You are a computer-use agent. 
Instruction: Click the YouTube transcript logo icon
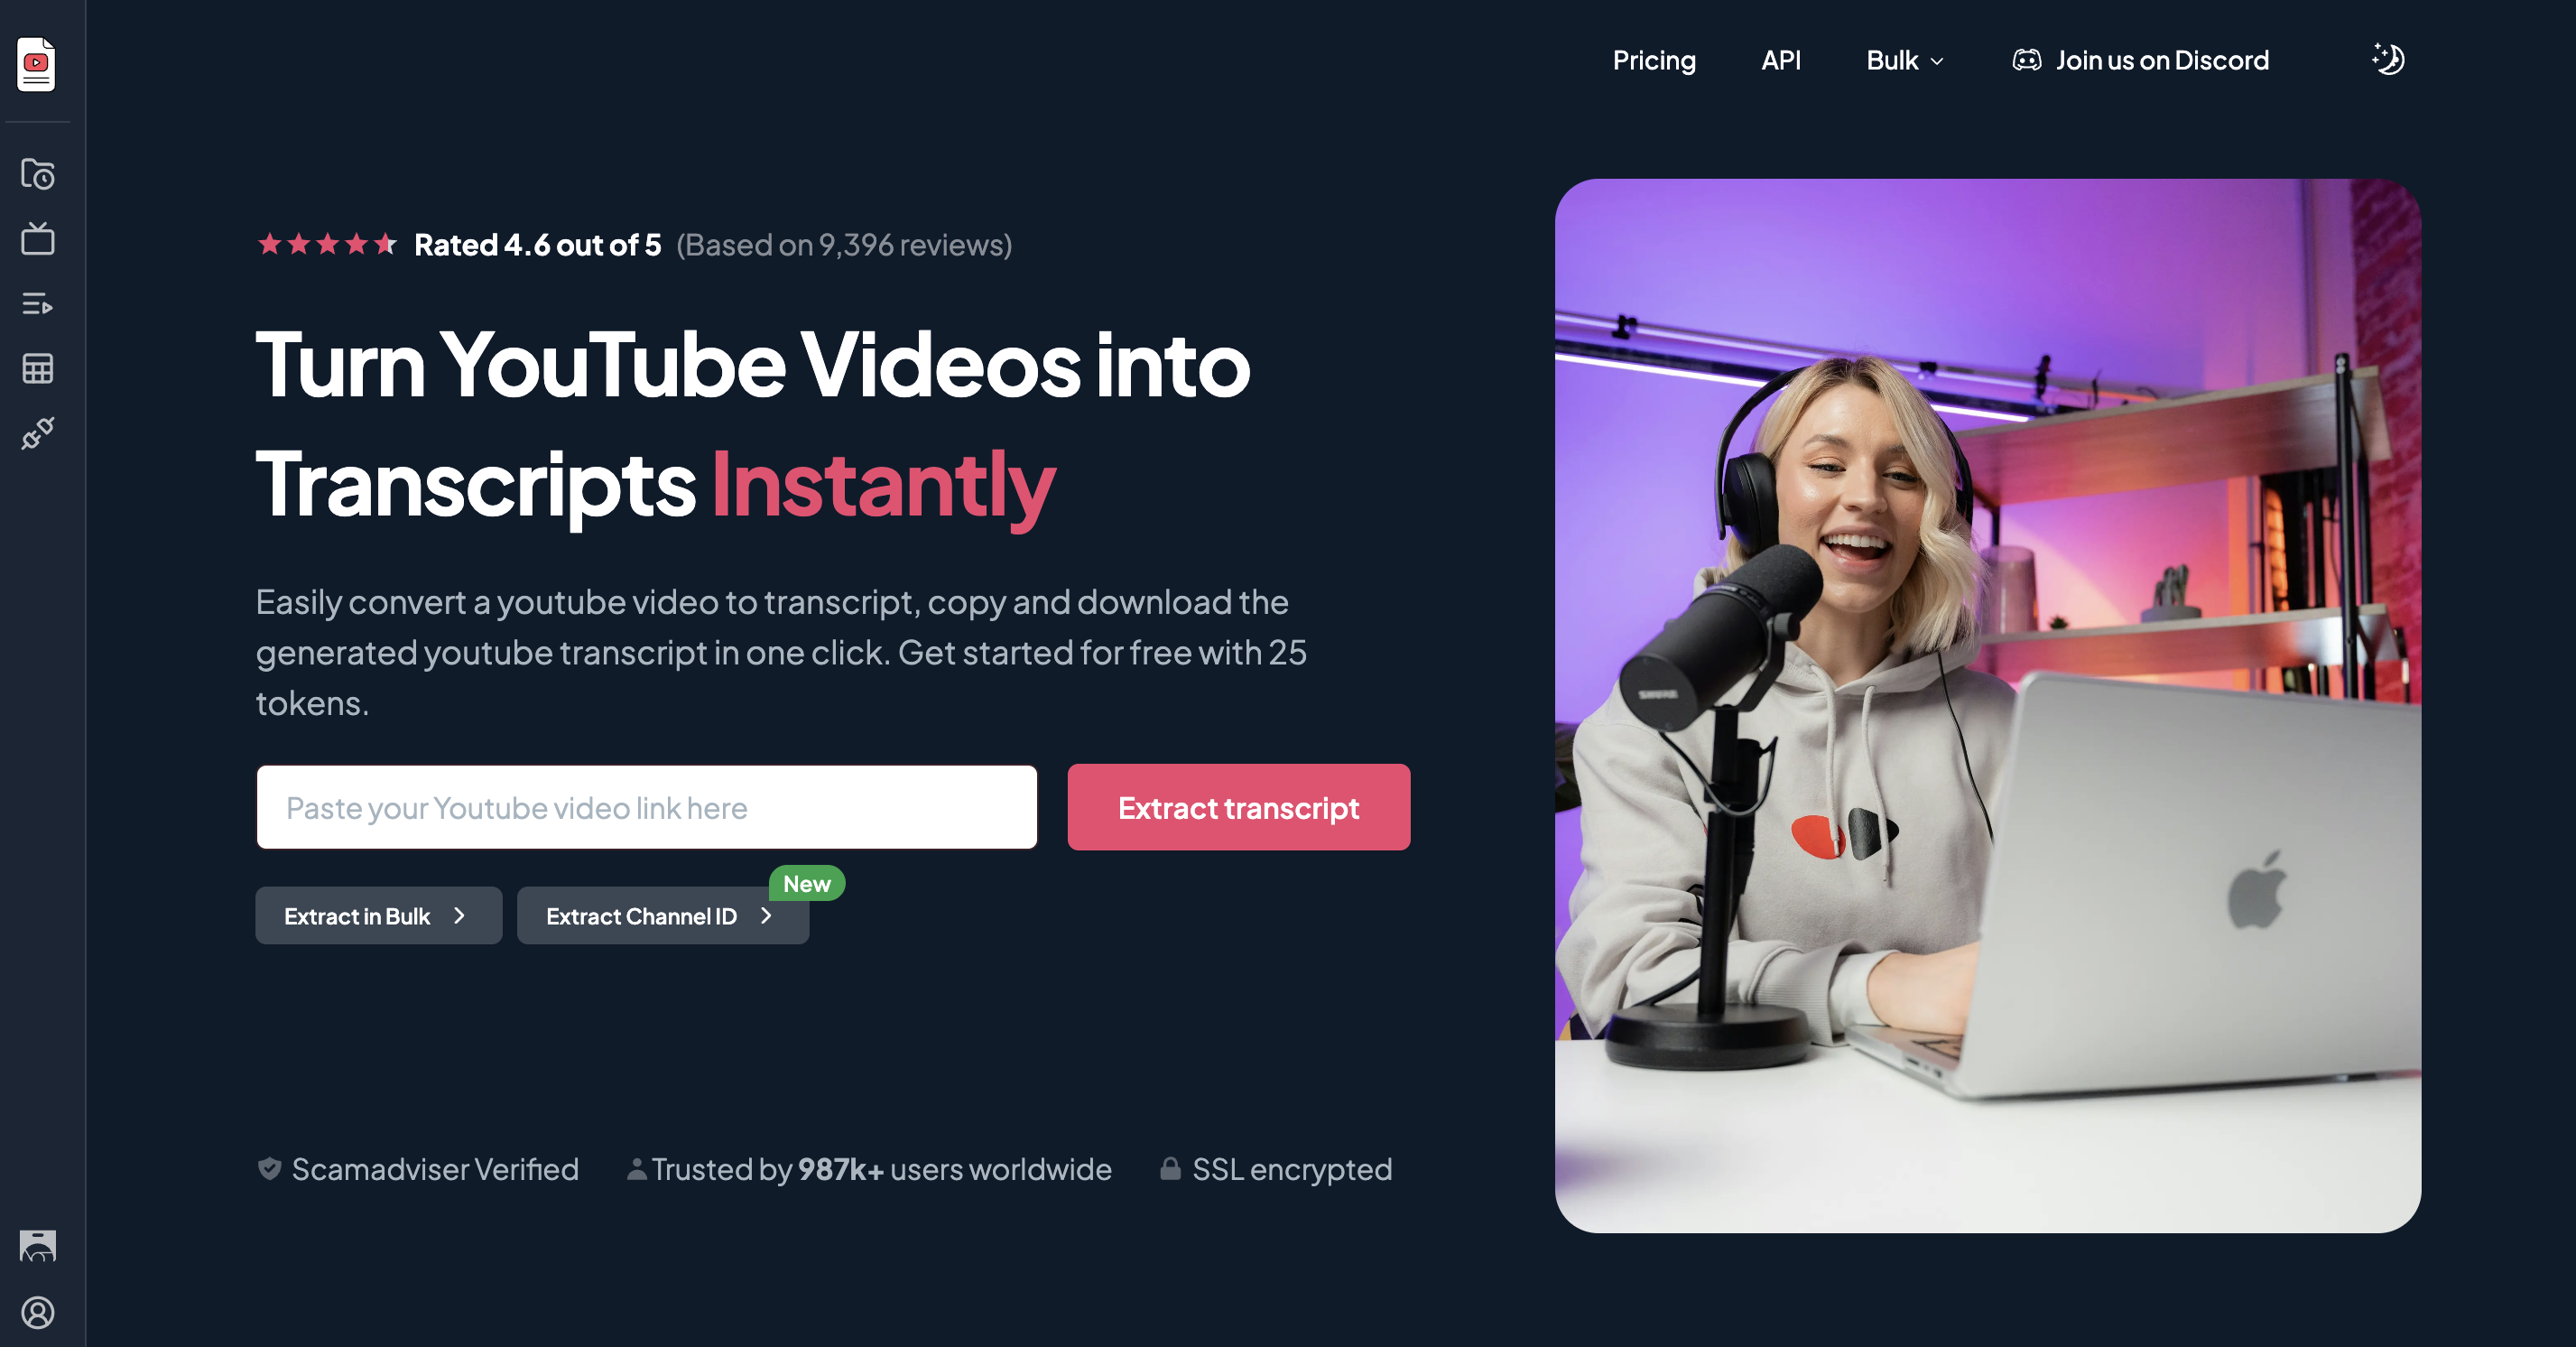tap(36, 64)
